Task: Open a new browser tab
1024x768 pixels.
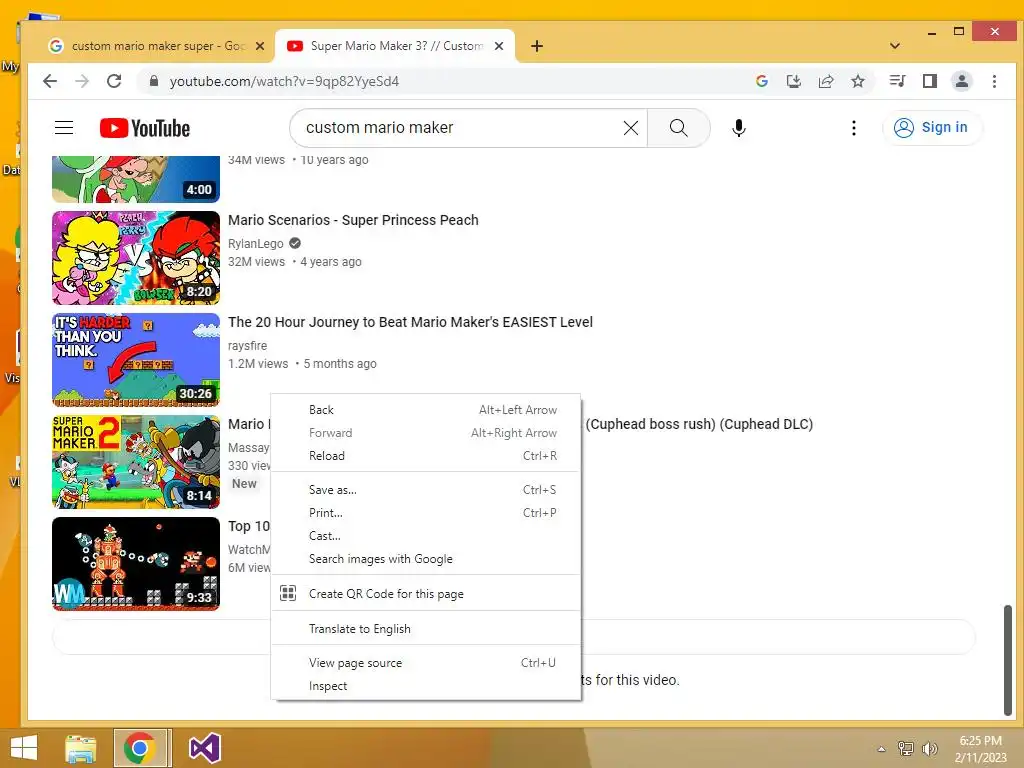Action: click(x=536, y=46)
